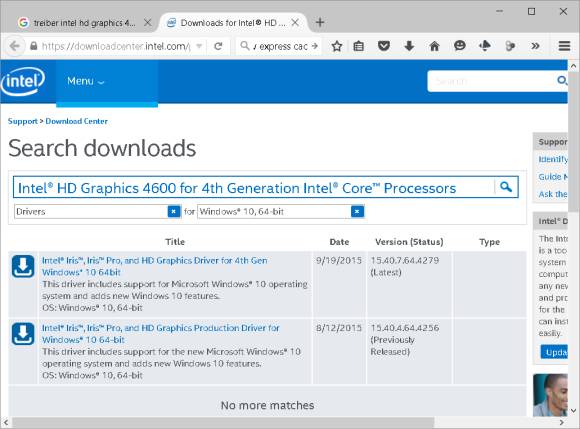The width and height of the screenshot is (580, 429).
Task: Click the sidebar Guide link
Action: click(553, 177)
